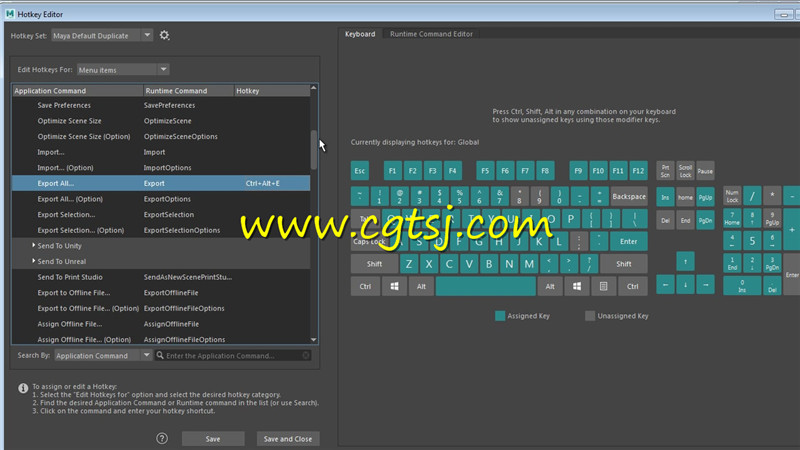
Task: Sort by Runtime Command column header
Action: coord(188,91)
